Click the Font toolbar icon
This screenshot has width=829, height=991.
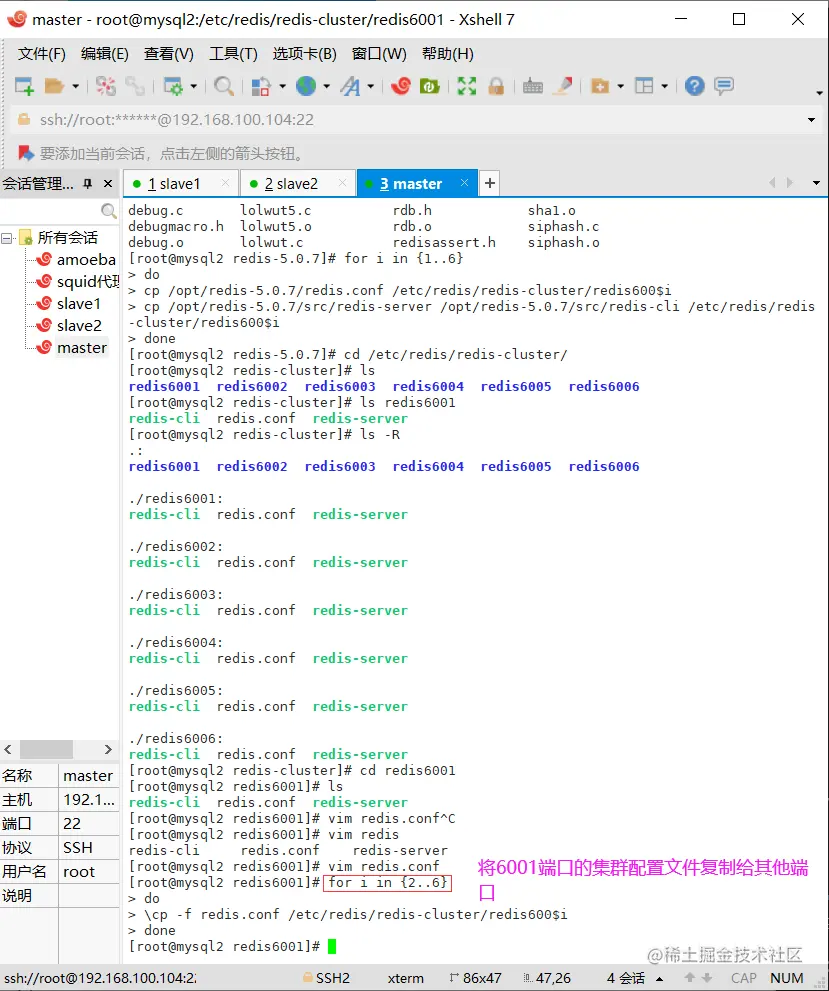coord(350,86)
